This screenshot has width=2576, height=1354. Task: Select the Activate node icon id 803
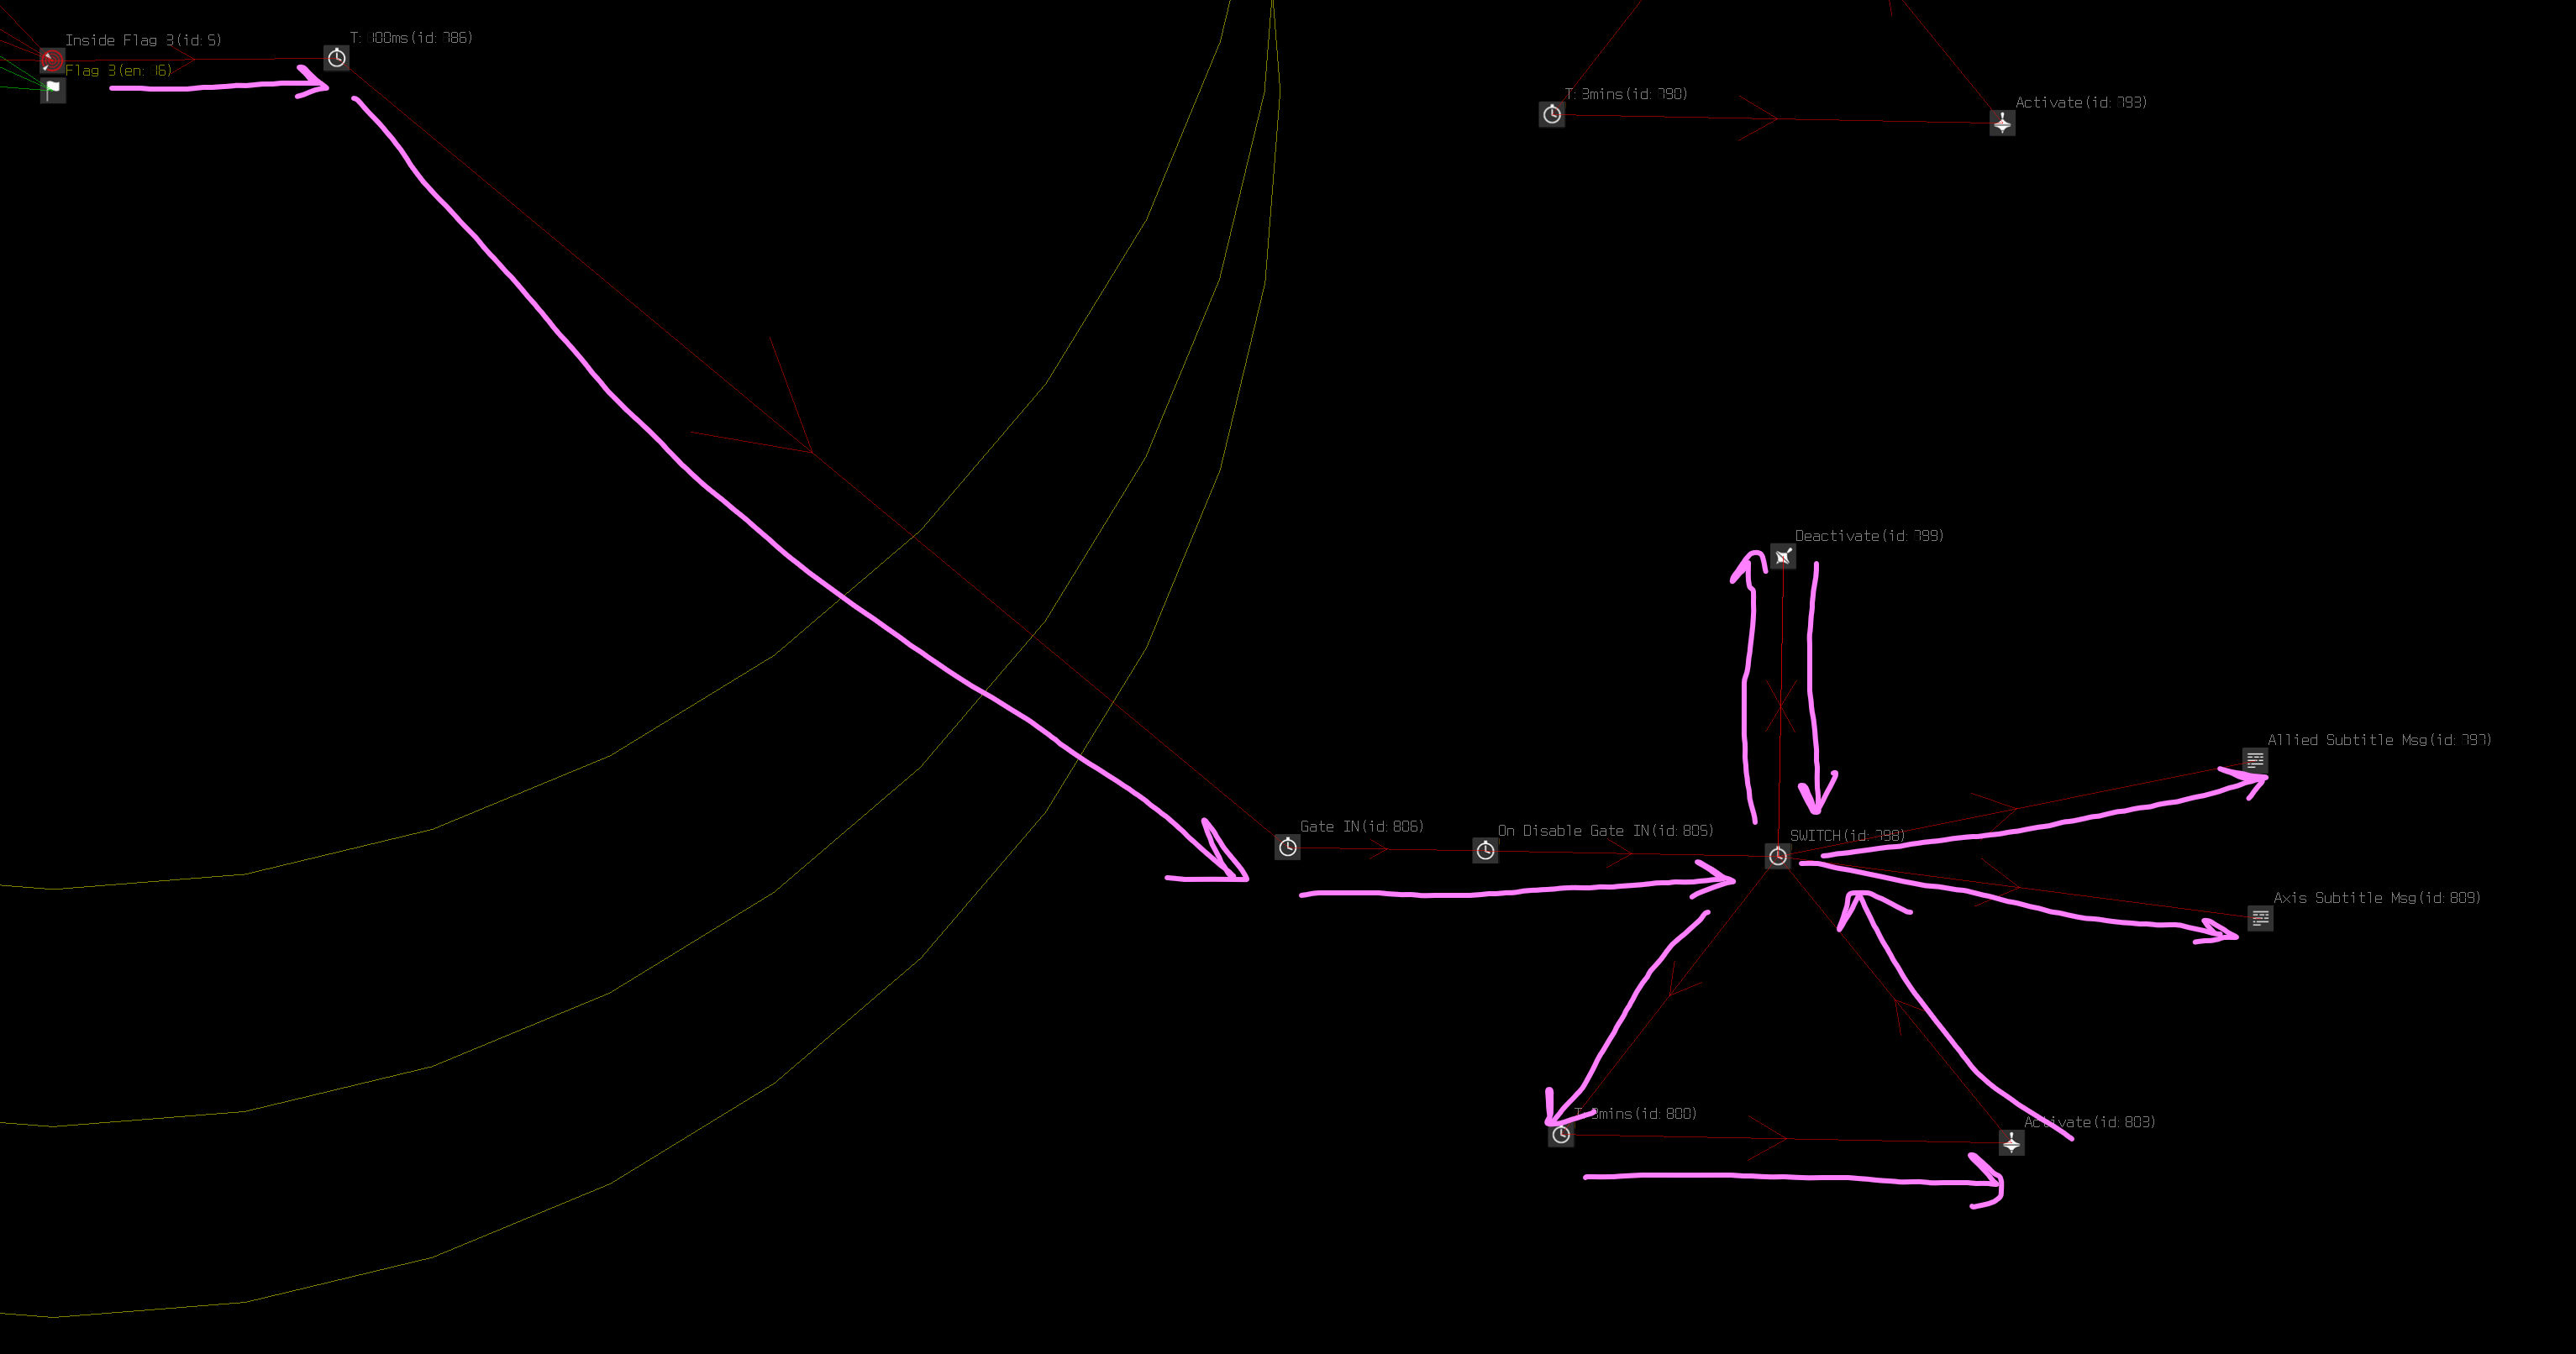(2012, 1142)
